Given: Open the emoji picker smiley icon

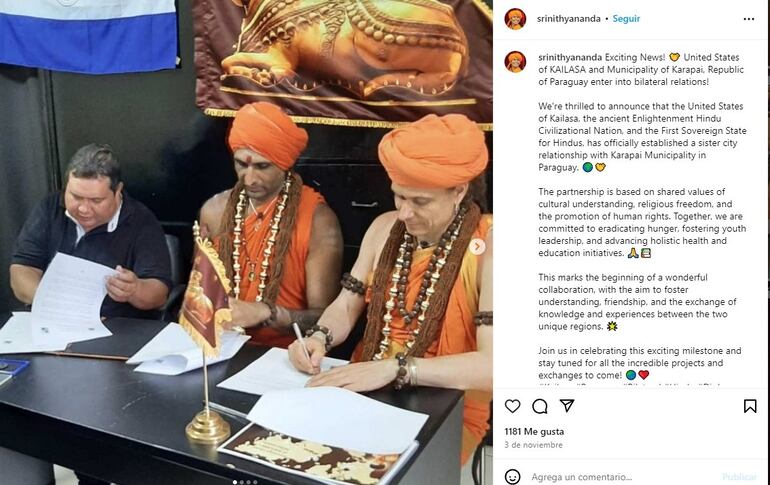Looking at the screenshot, I should pos(512,477).
